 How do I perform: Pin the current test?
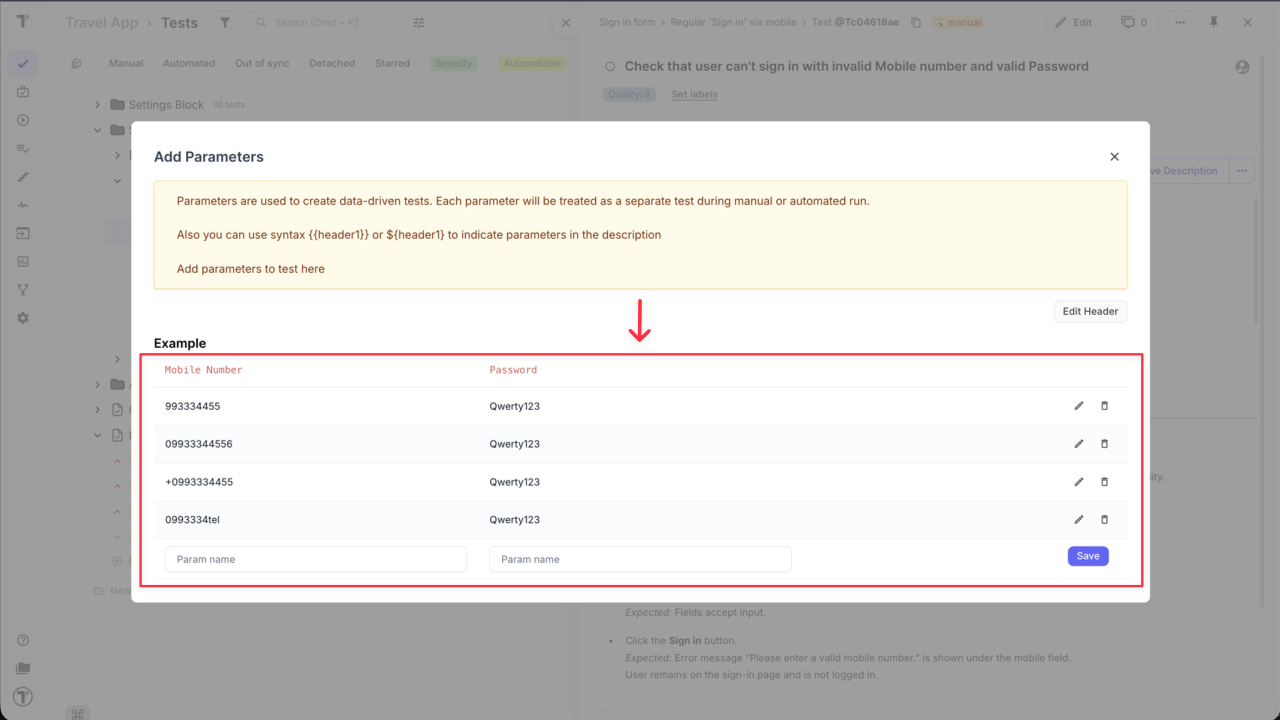point(1213,21)
